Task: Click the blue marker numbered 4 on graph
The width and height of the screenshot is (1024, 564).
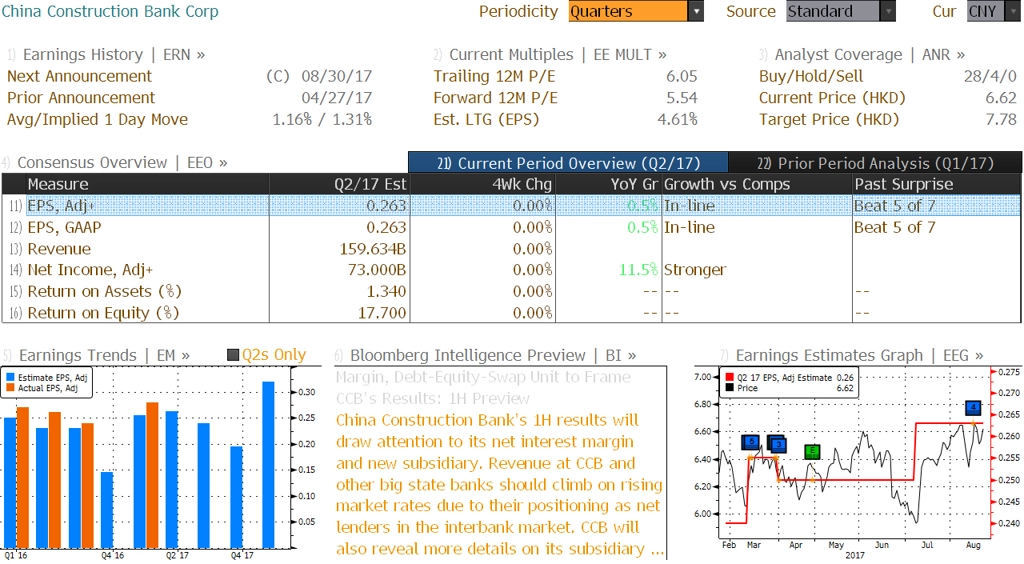Action: pos(973,408)
